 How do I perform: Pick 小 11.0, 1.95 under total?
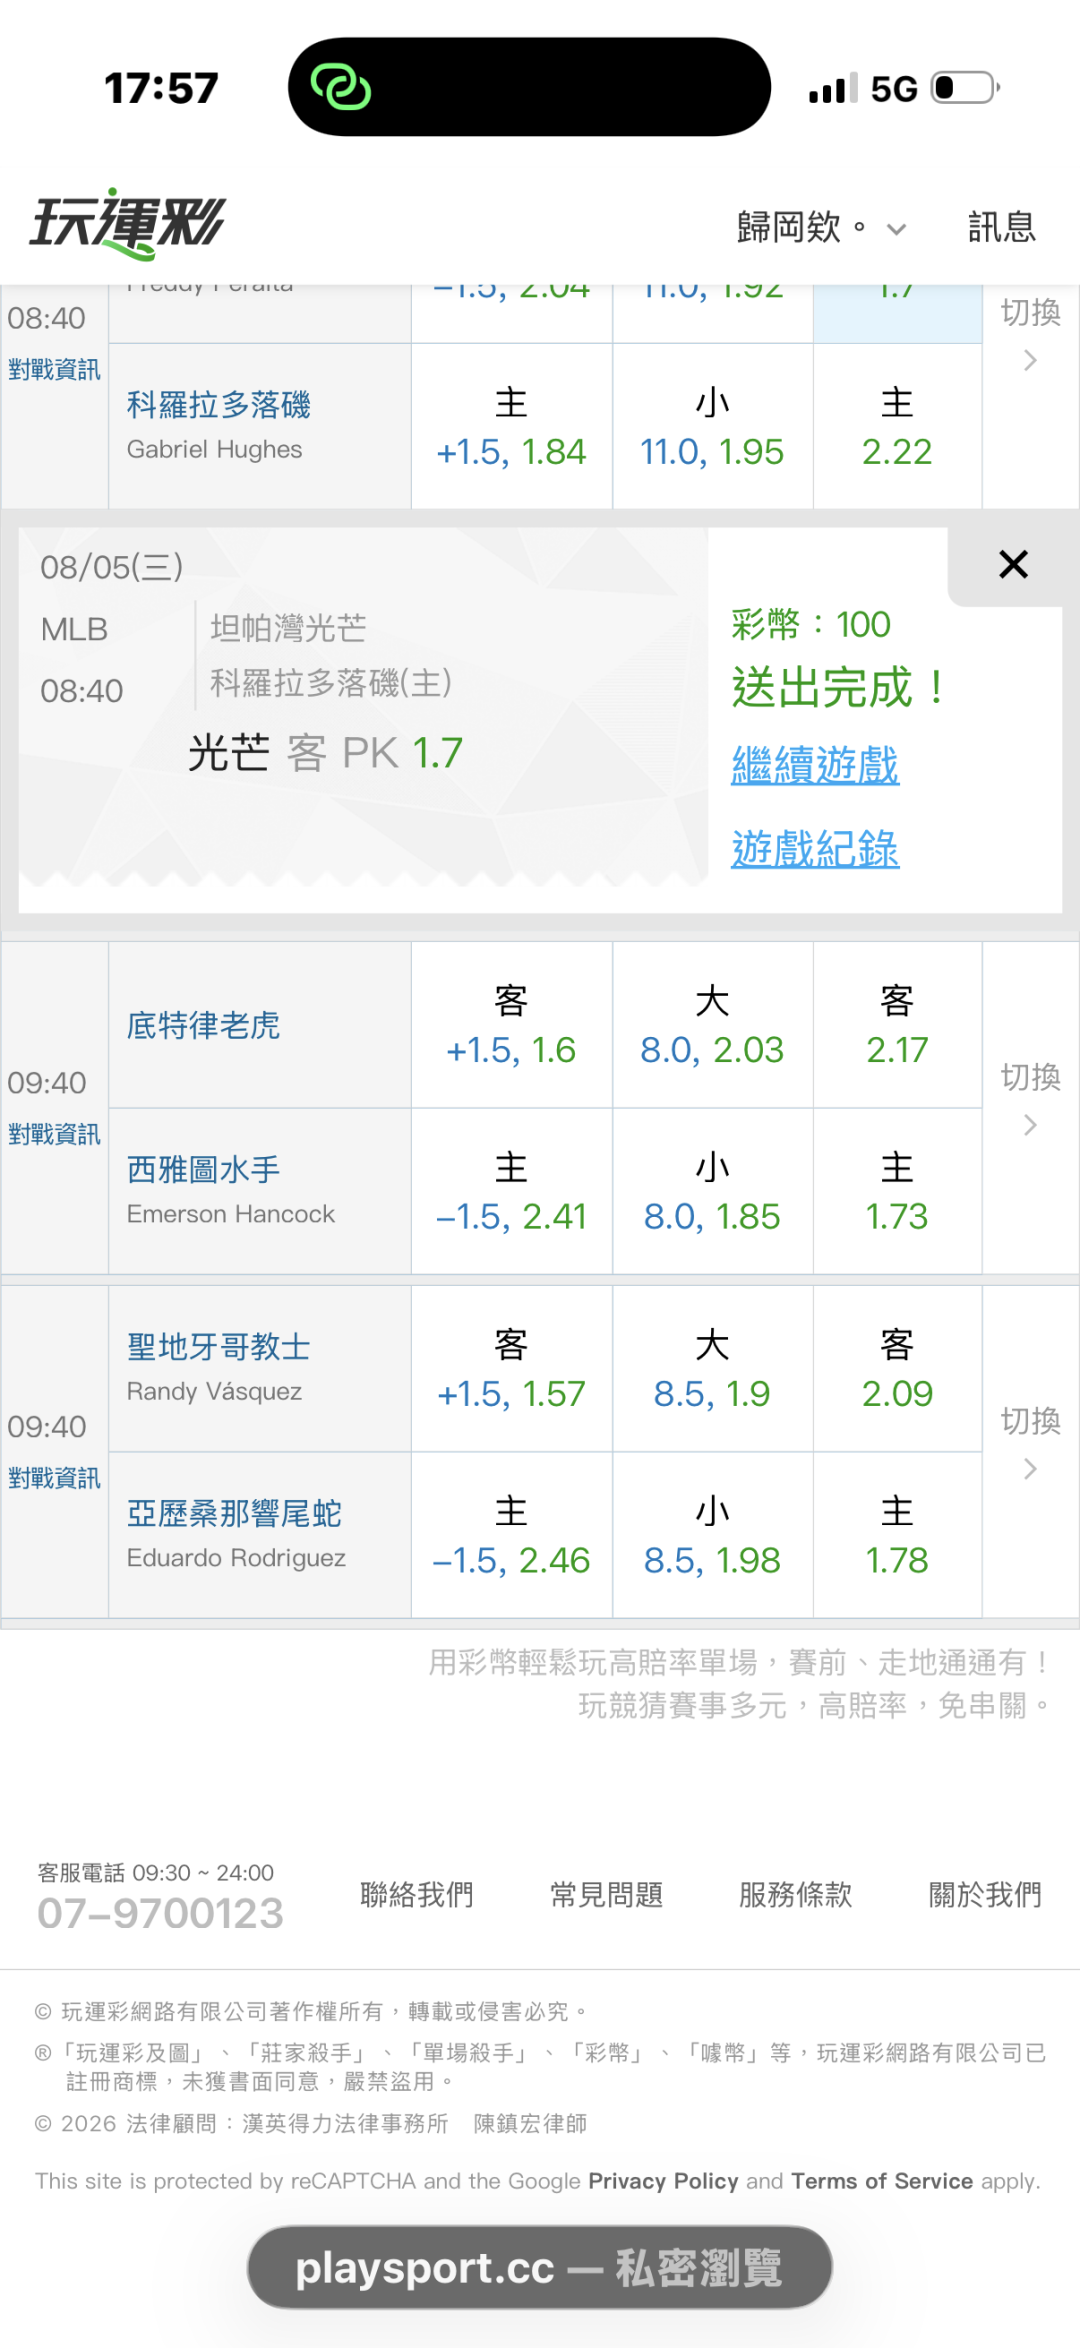click(712, 427)
